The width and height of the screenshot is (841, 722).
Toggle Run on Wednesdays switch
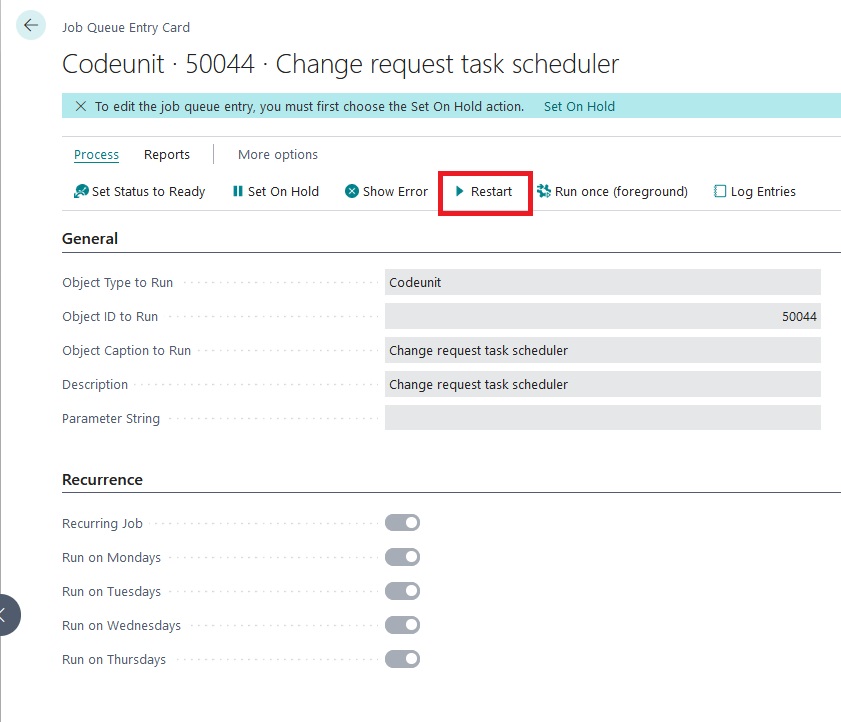[402, 625]
